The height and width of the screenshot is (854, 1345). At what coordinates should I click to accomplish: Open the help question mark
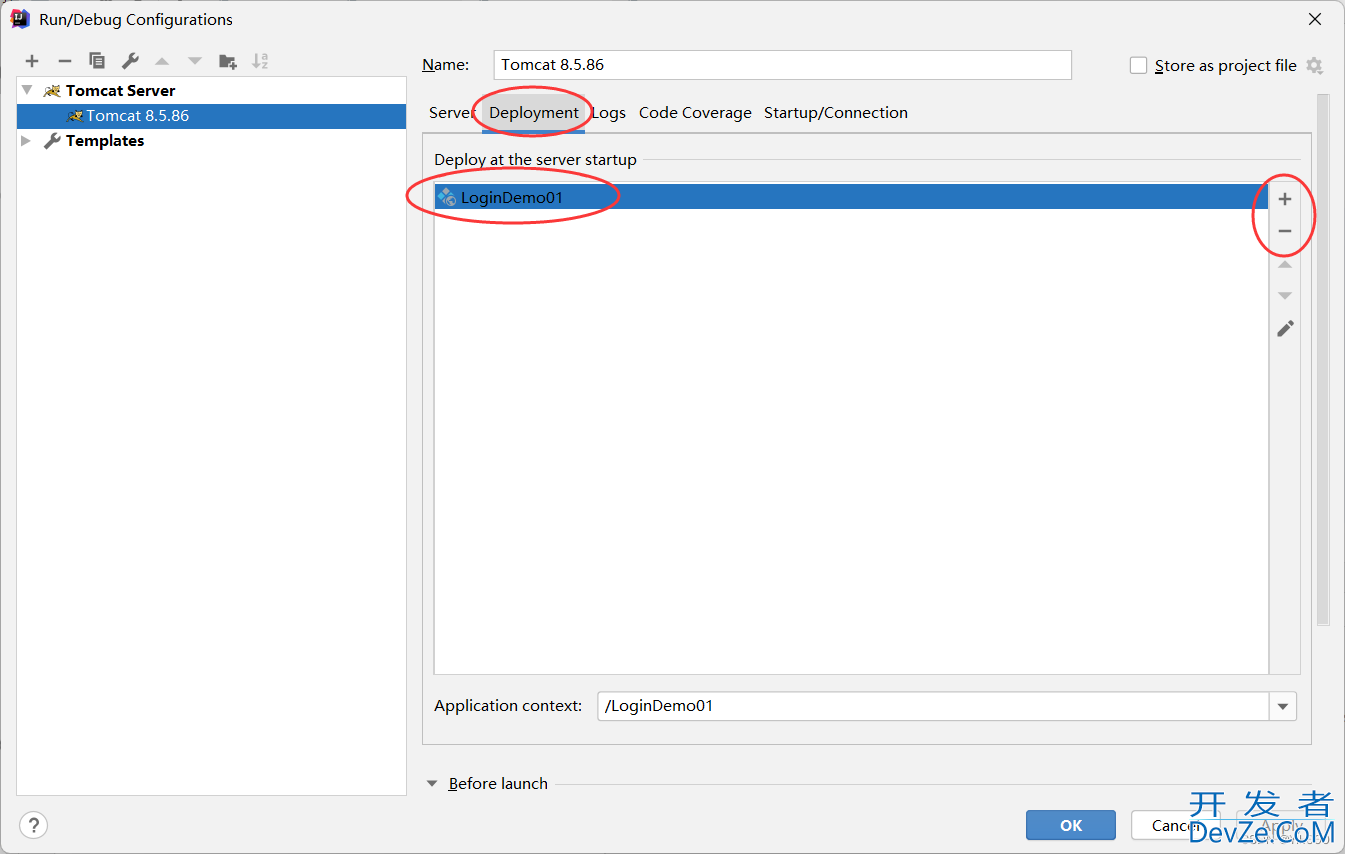[x=33, y=825]
